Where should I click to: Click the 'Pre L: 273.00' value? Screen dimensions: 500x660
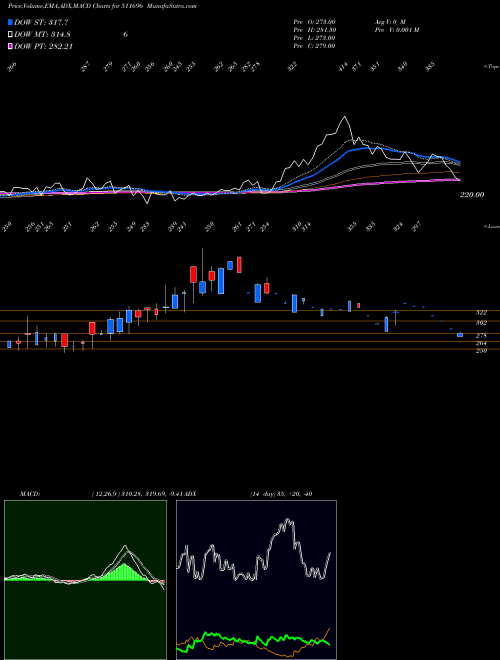[314, 38]
